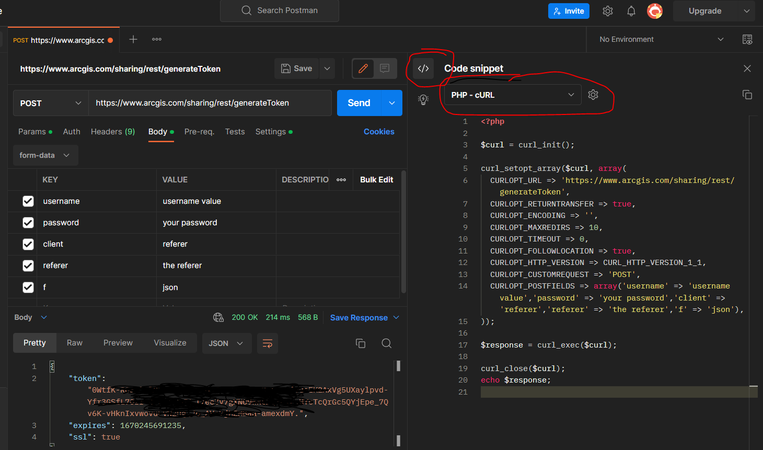The width and height of the screenshot is (763, 450).
Task: Click the Upgrade button
Action: click(x=705, y=11)
